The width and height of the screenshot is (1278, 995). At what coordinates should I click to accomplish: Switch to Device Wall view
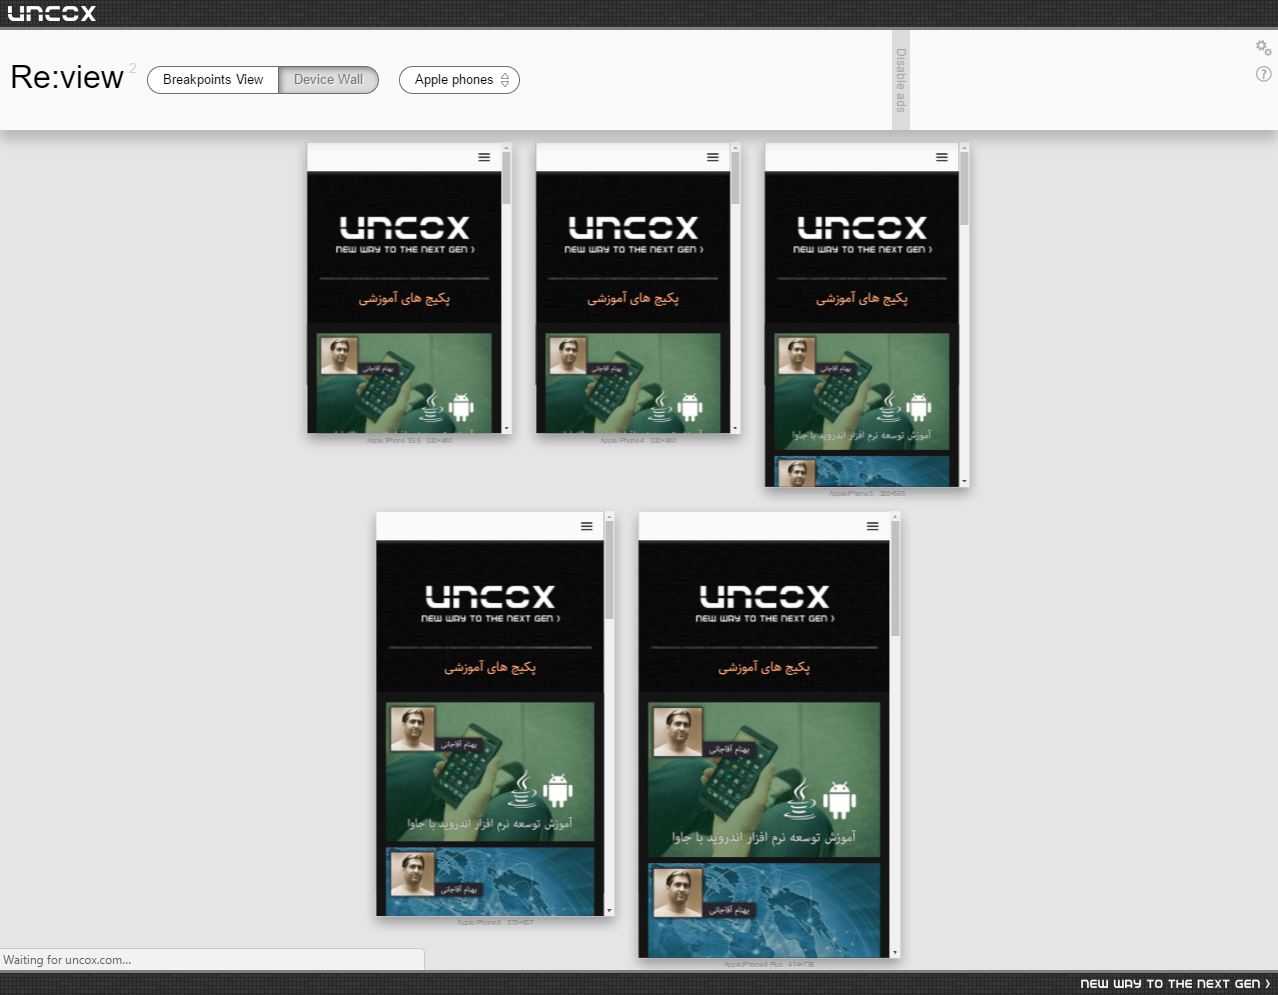(x=328, y=80)
